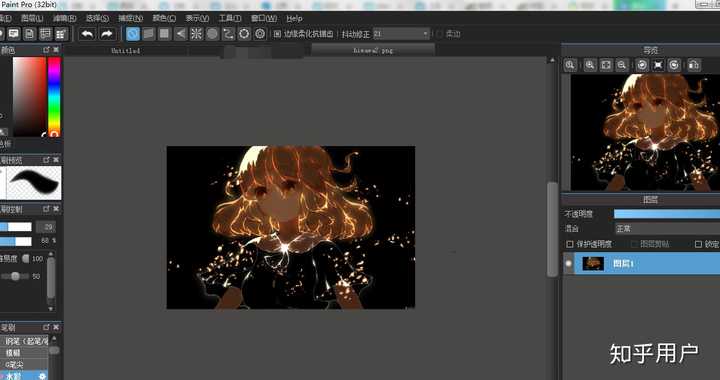Open the Help menu
Viewport: 720px width, 380px height.
[294, 18]
